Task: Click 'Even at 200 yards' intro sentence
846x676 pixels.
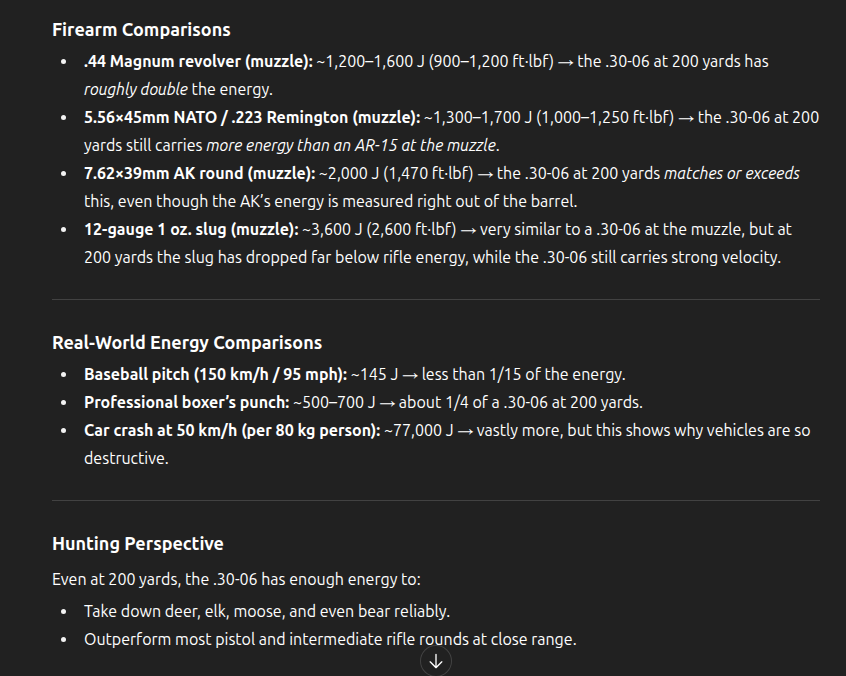Action: click(236, 579)
